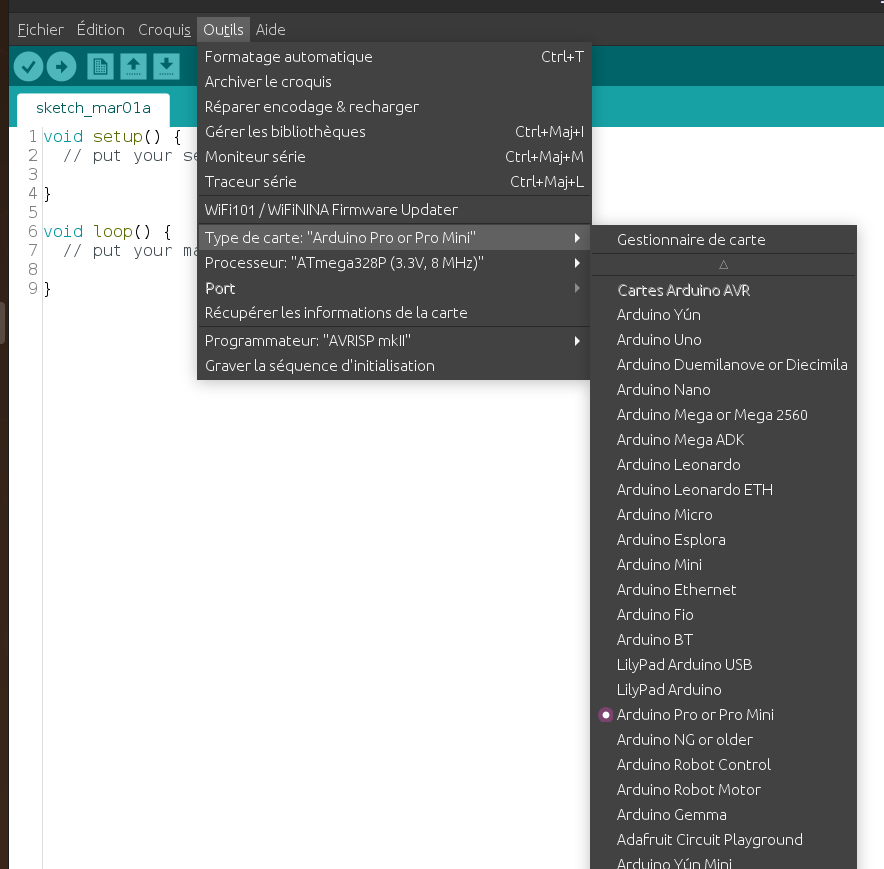Screen dimensions: 884x869
Task: Click Gérer les bibliothèques
Action: [394, 132]
